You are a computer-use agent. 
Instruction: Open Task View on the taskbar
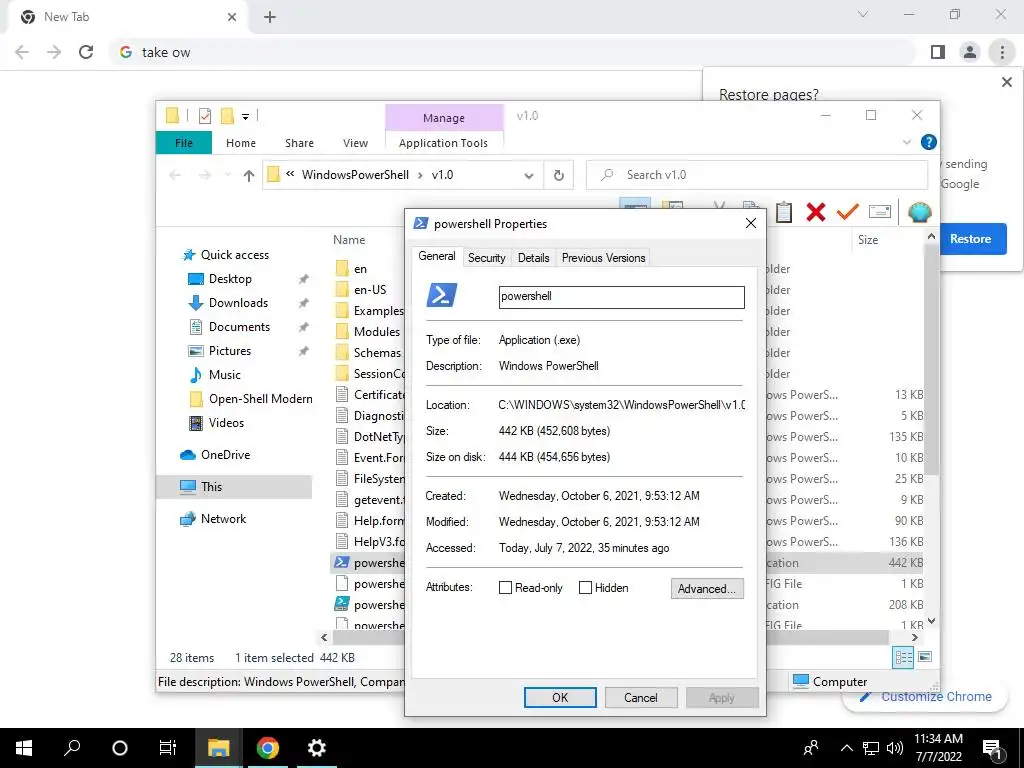pos(168,748)
